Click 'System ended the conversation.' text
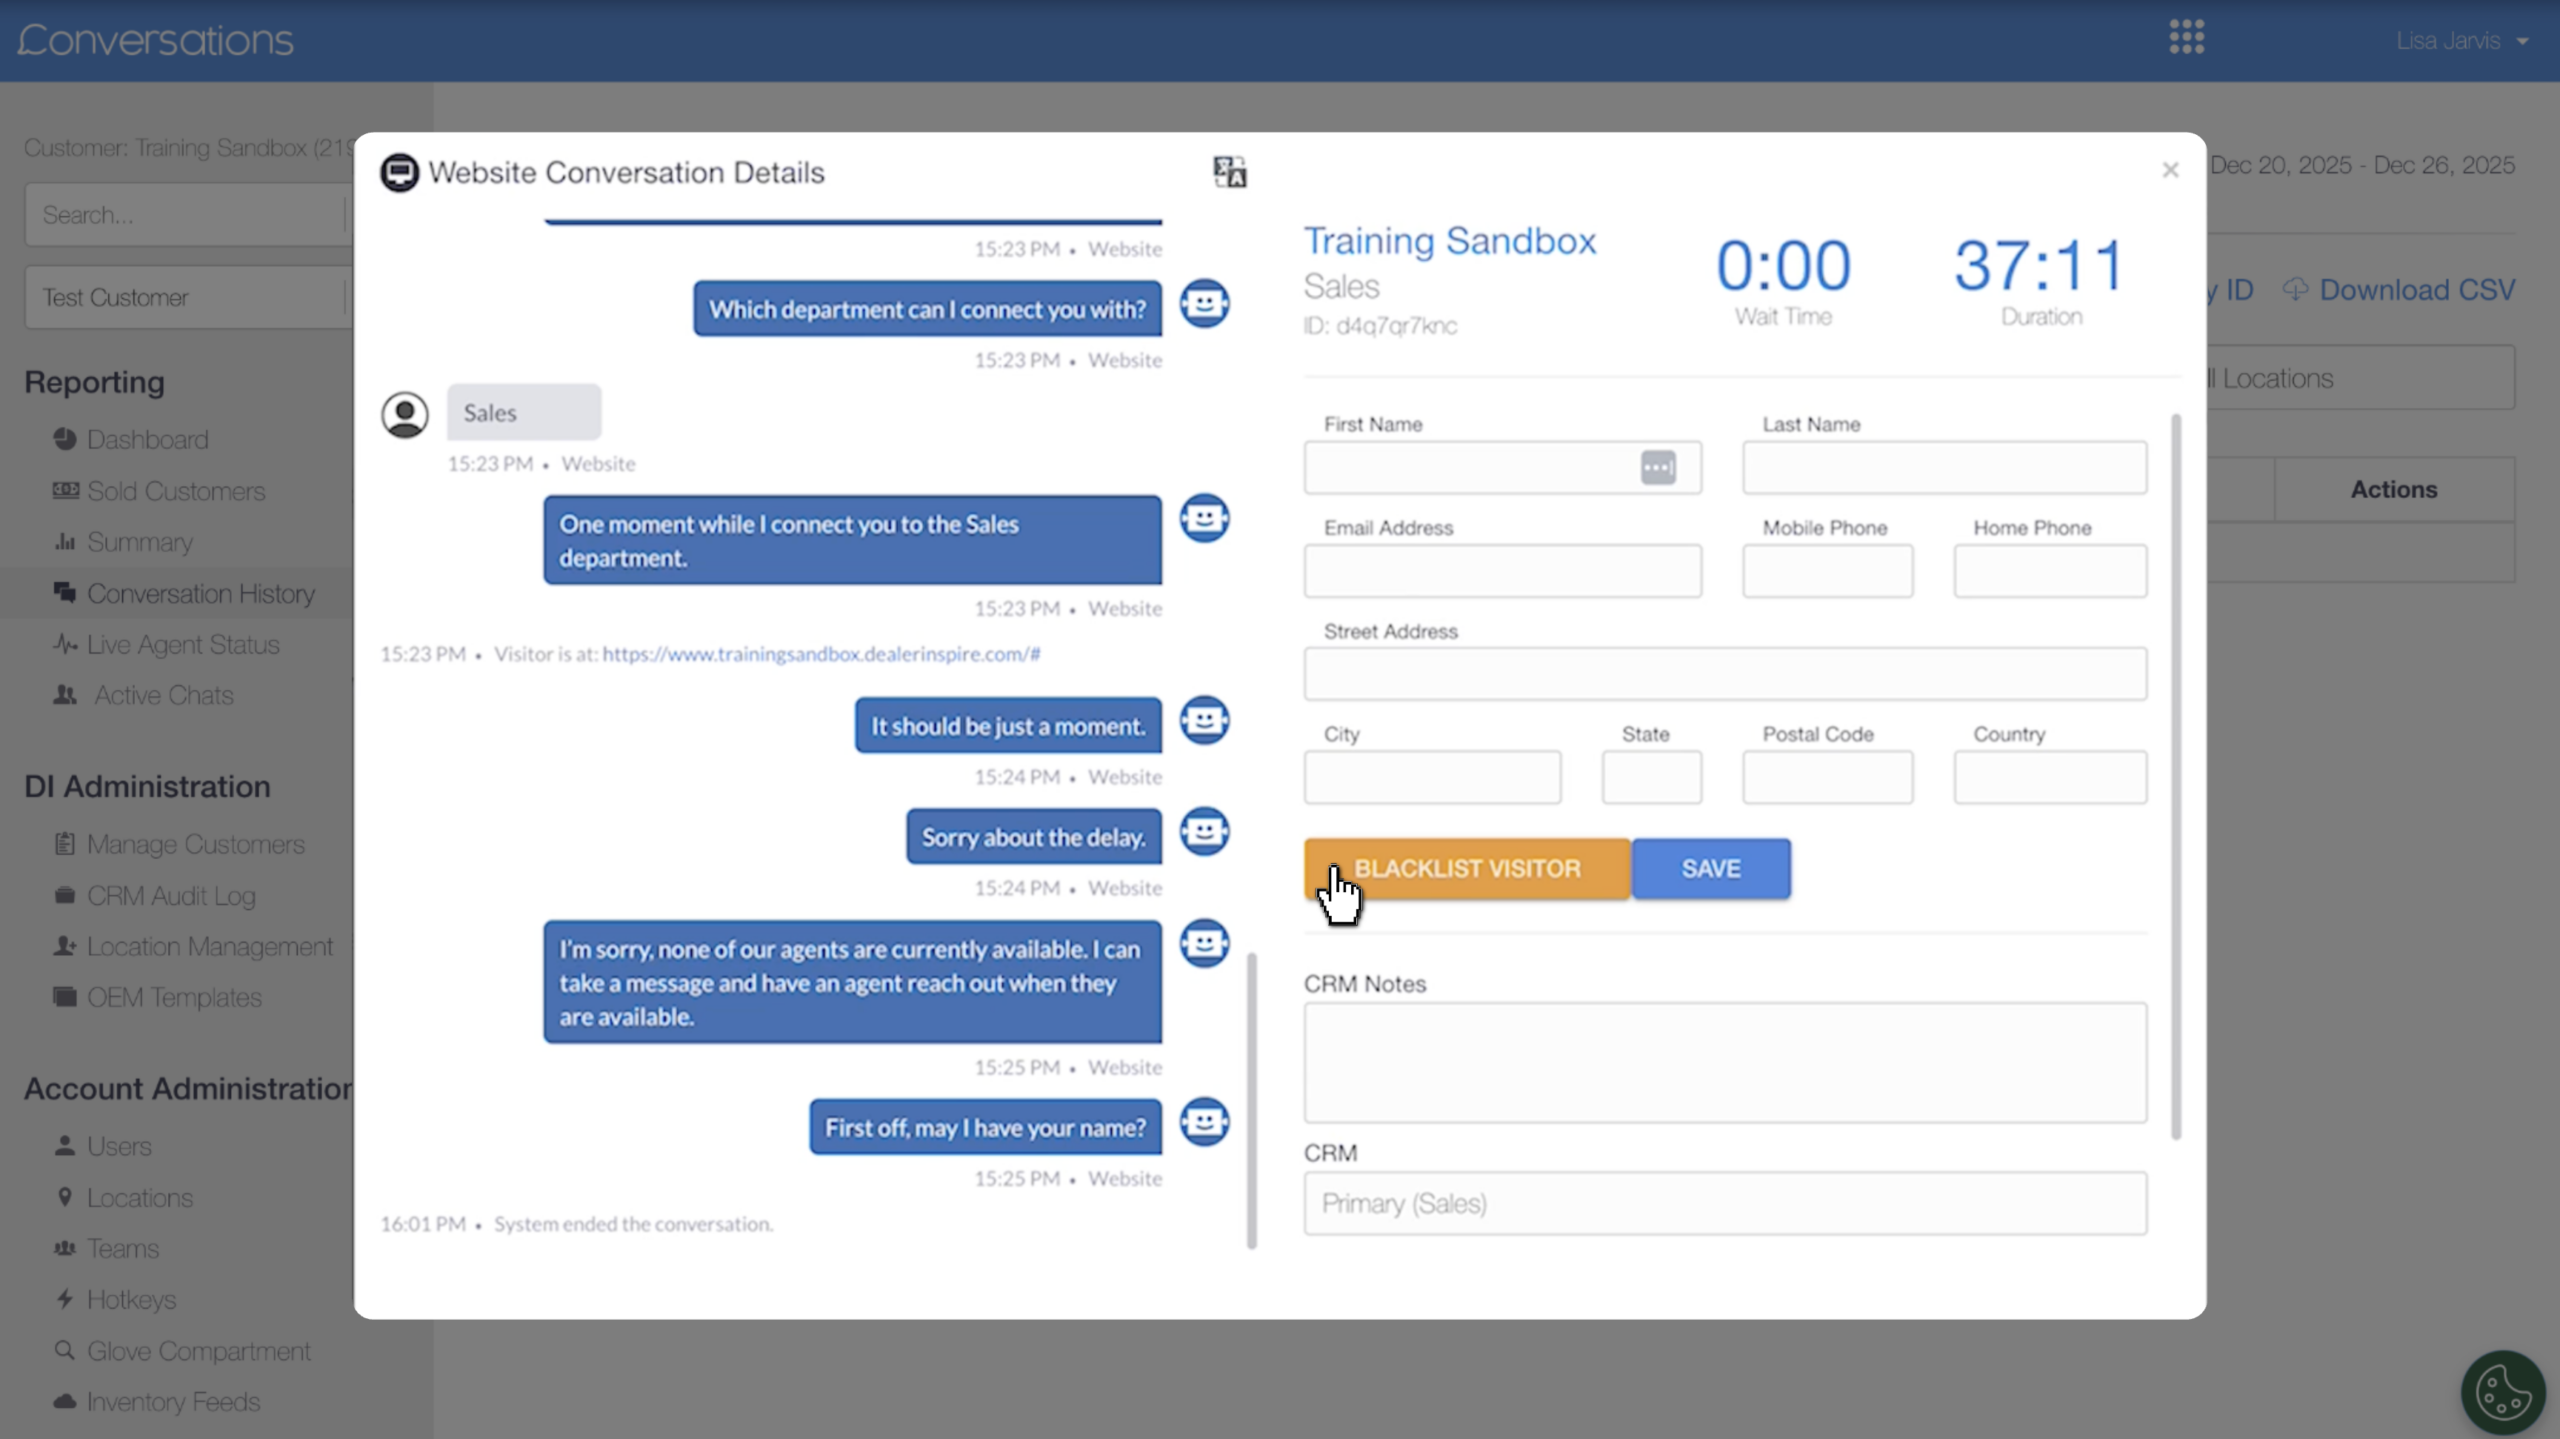The height and width of the screenshot is (1439, 2560). pyautogui.click(x=633, y=1224)
